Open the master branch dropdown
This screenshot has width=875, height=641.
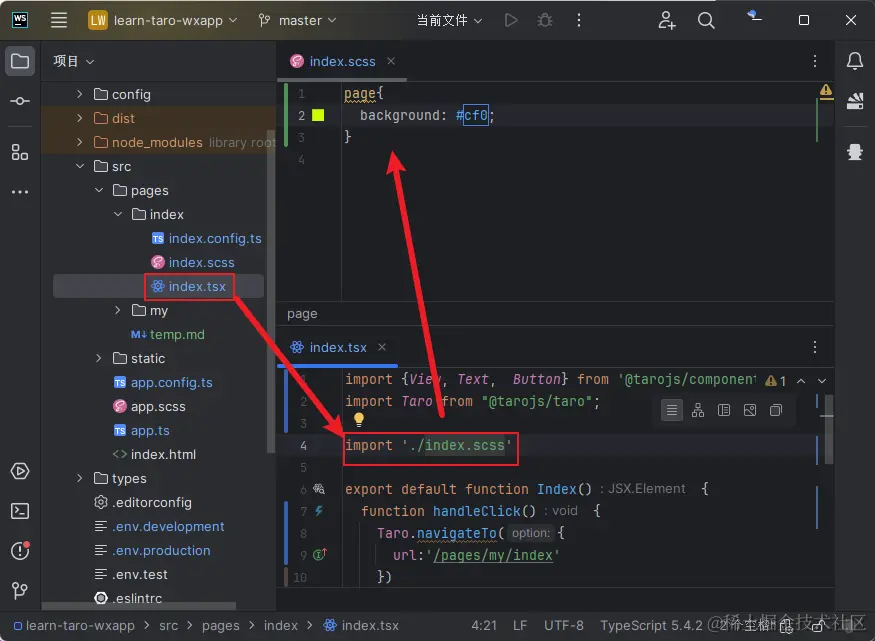click(x=298, y=21)
